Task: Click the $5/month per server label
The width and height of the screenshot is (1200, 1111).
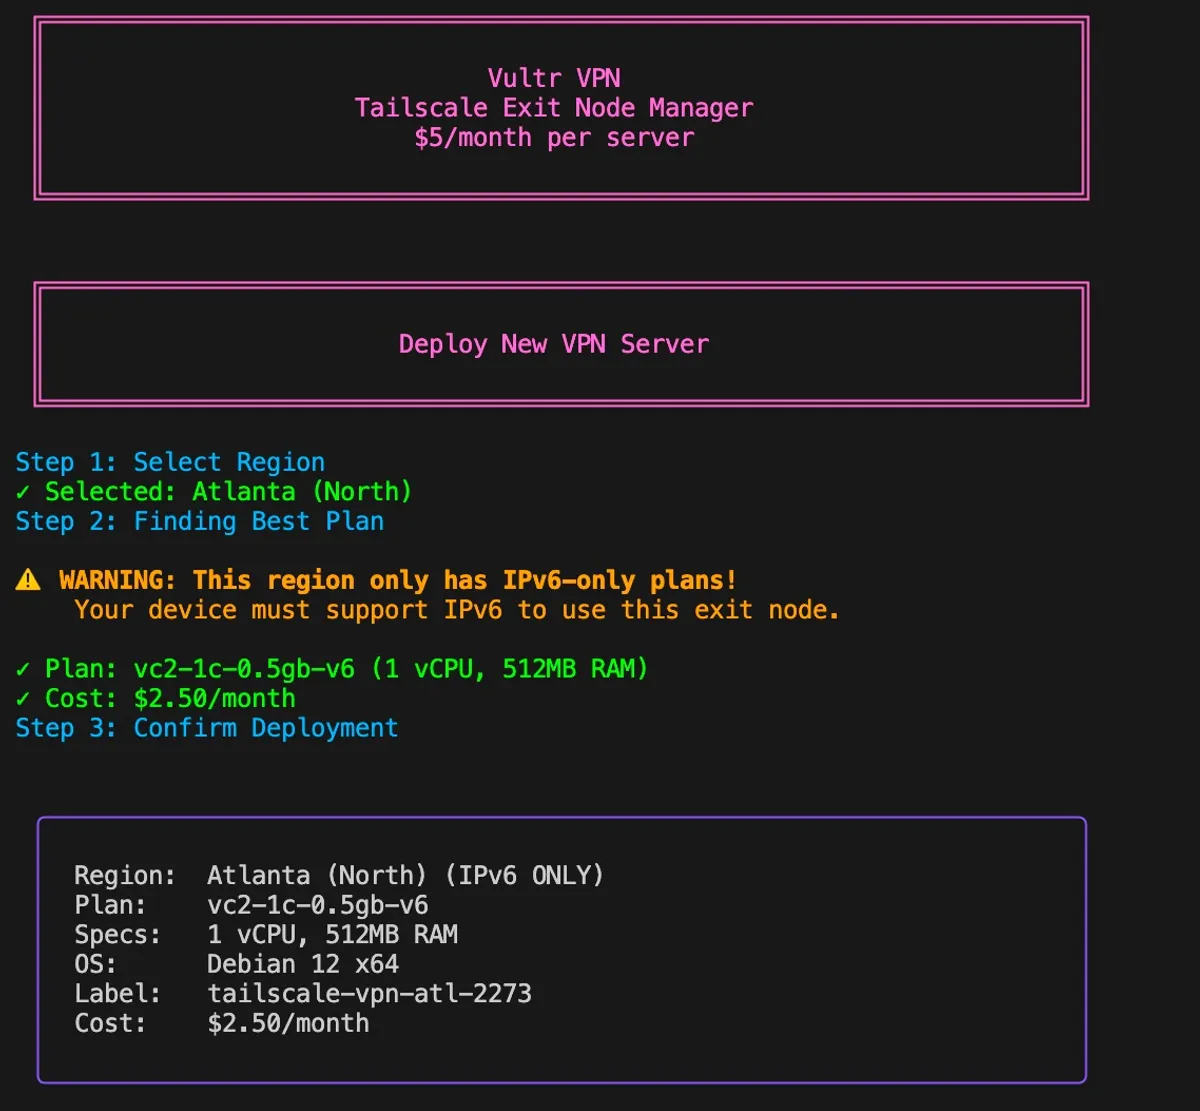Action: 554,137
